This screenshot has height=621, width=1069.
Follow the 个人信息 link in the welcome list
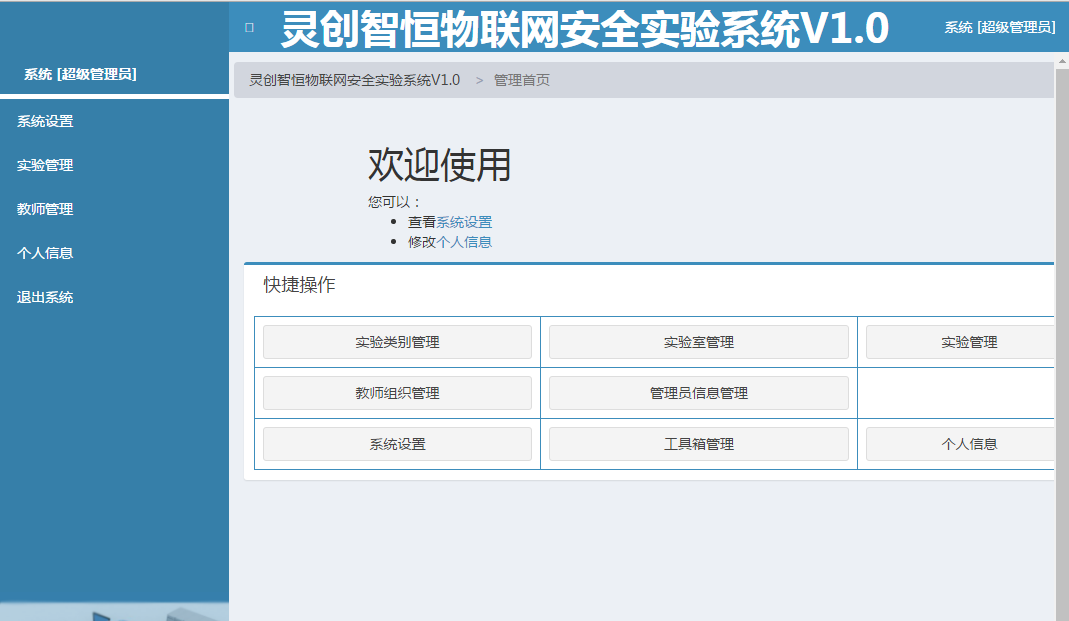464,242
